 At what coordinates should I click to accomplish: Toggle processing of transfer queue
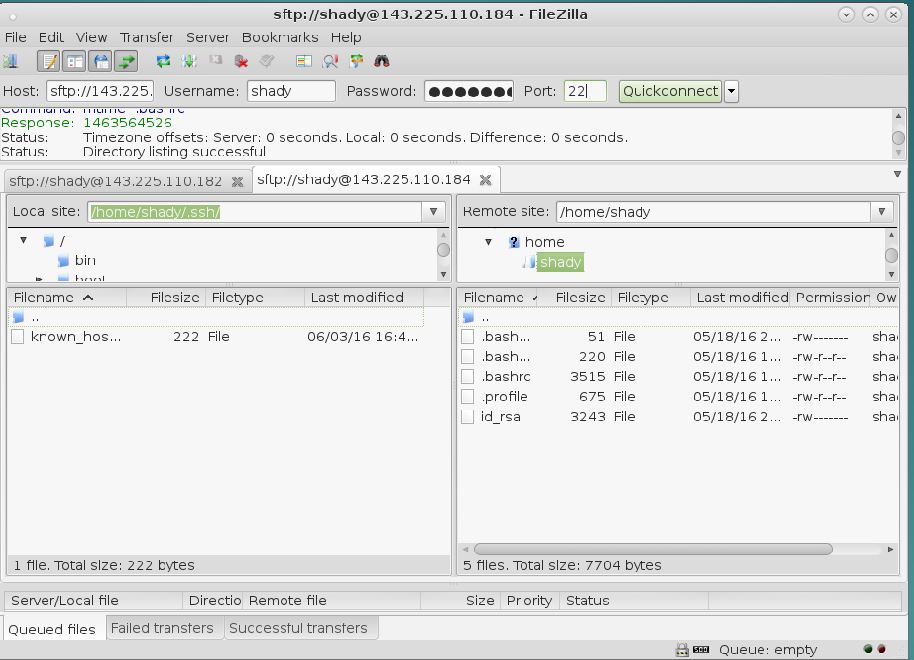click(189, 61)
